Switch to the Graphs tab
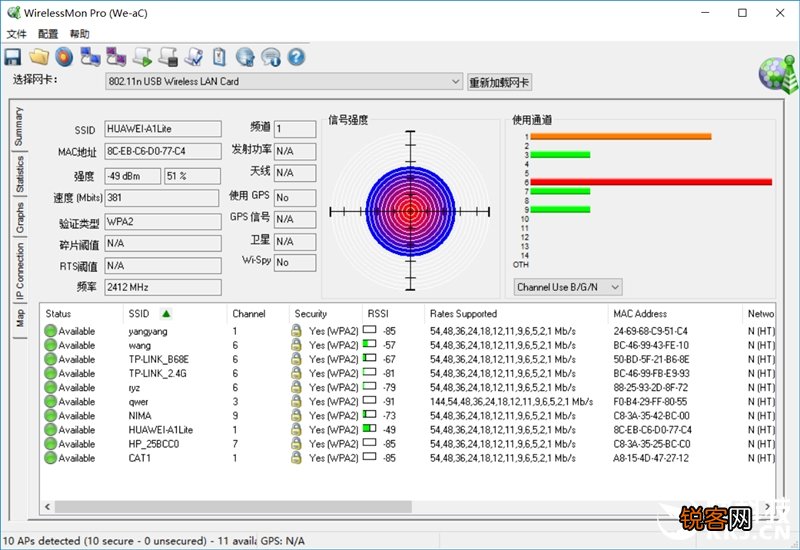This screenshot has width=800, height=550. [x=19, y=218]
